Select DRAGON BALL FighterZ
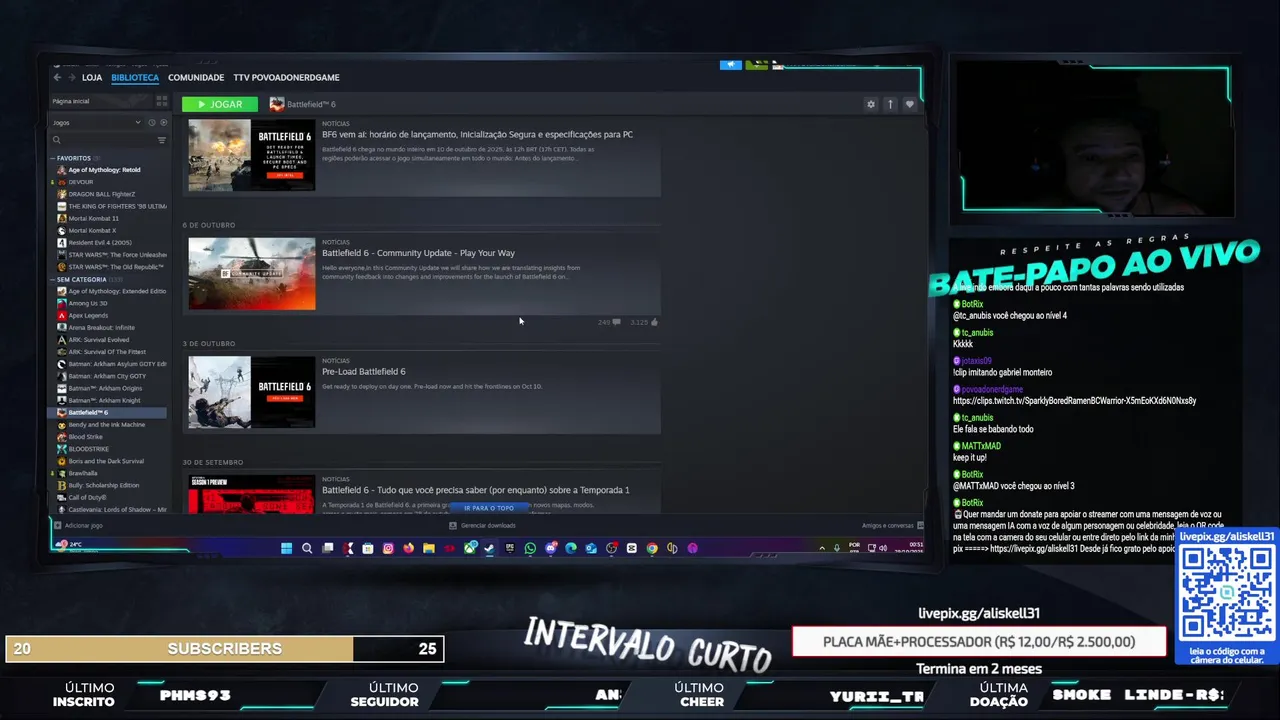Image resolution: width=1280 pixels, height=720 pixels. [101, 194]
